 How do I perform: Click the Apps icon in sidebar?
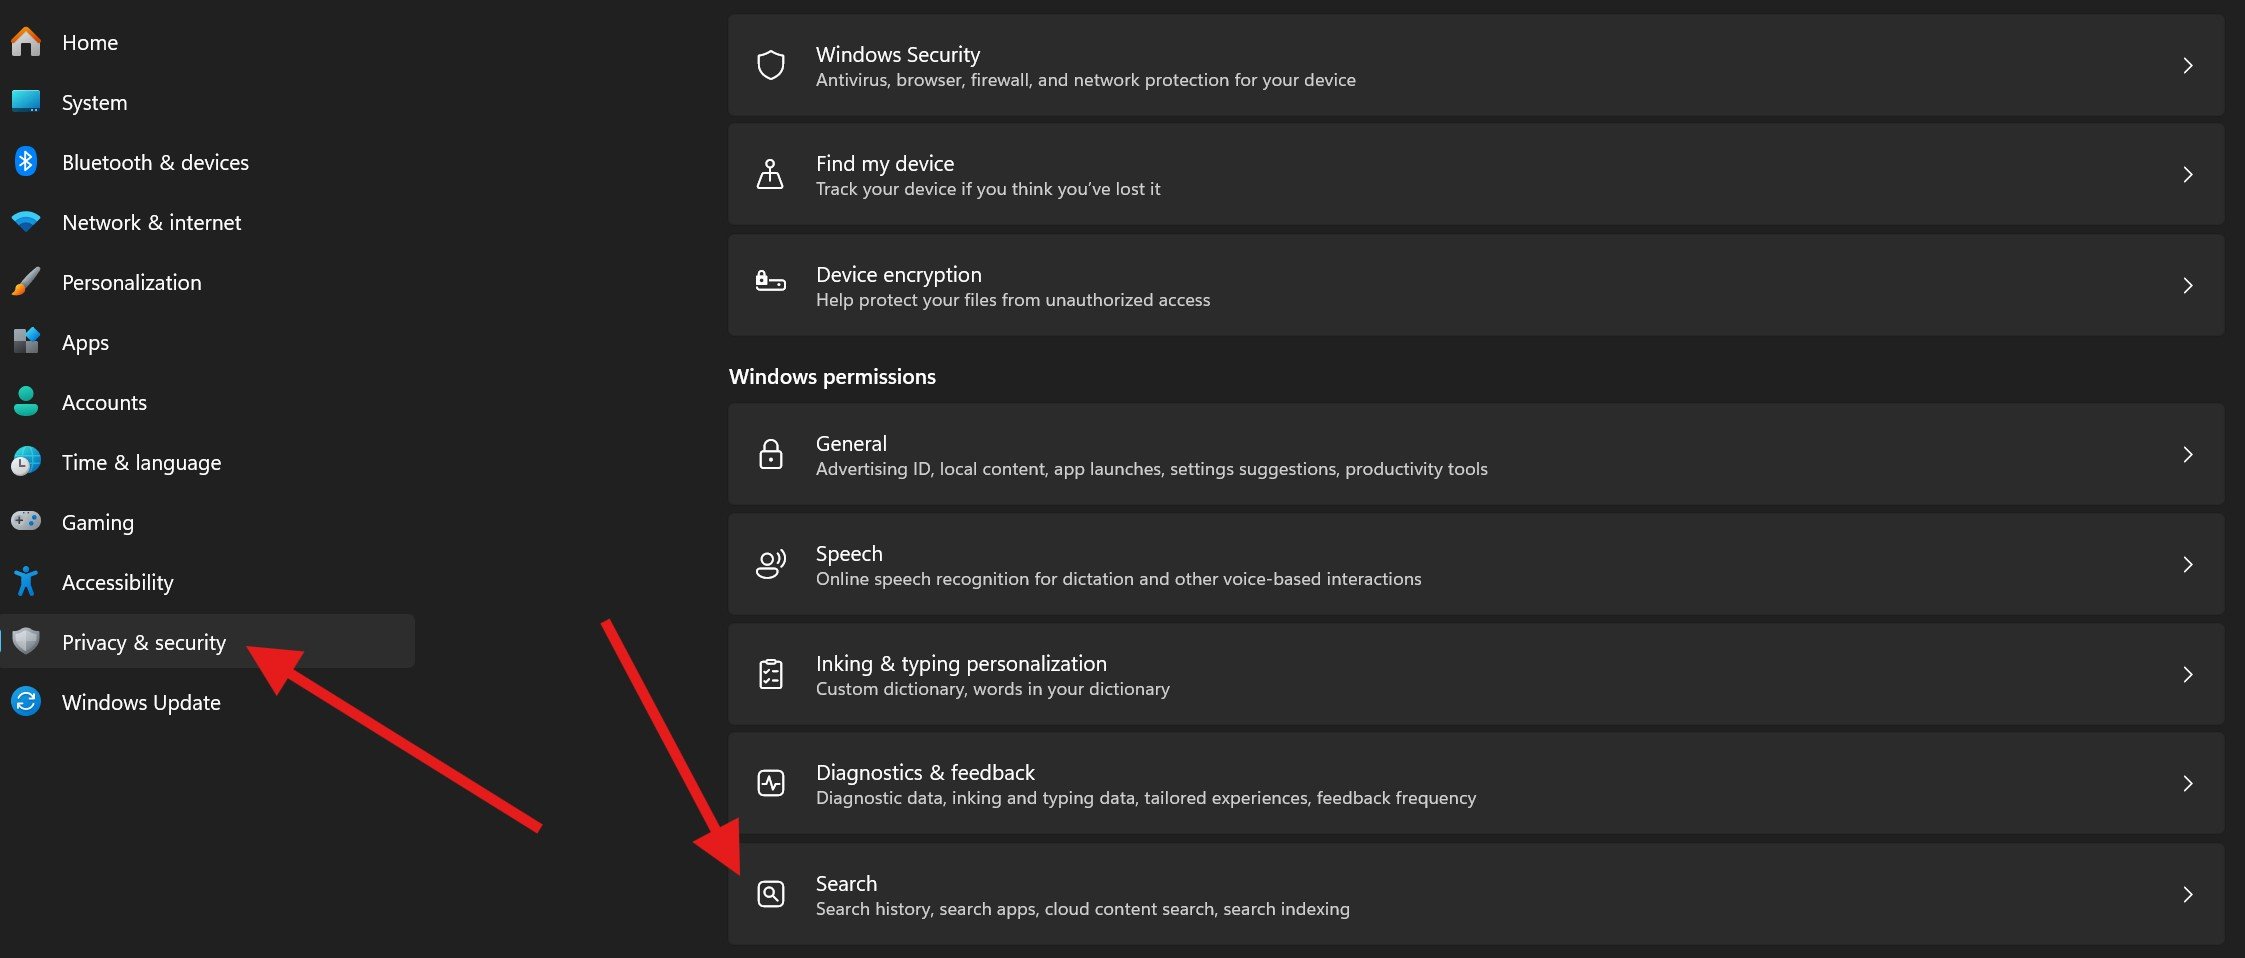(26, 342)
